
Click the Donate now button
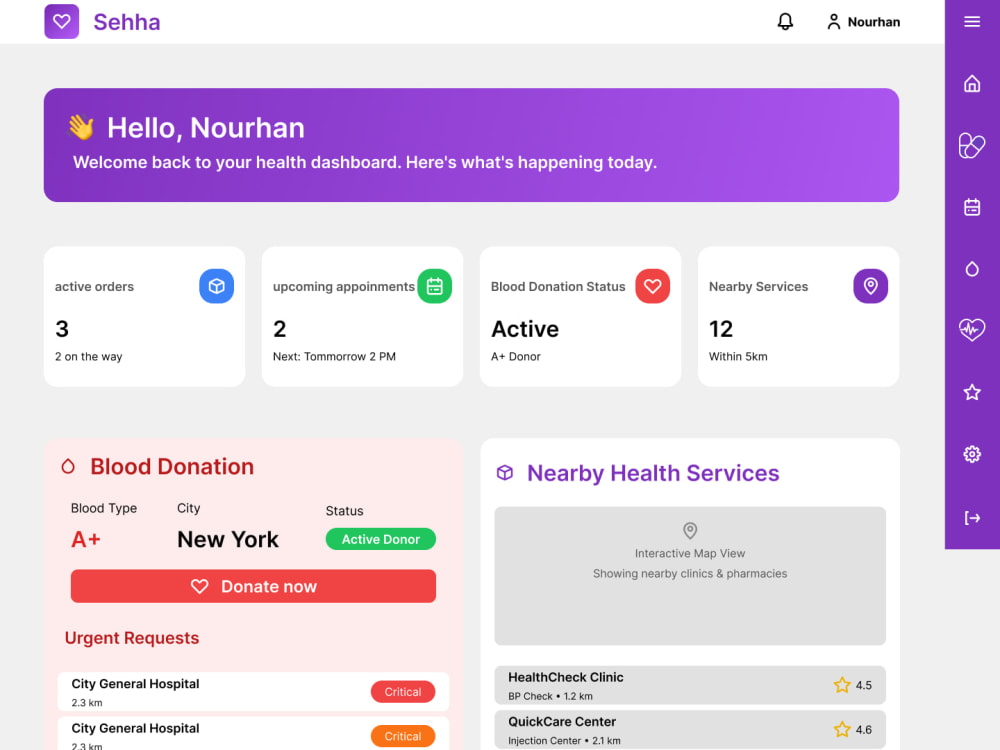[x=253, y=586]
